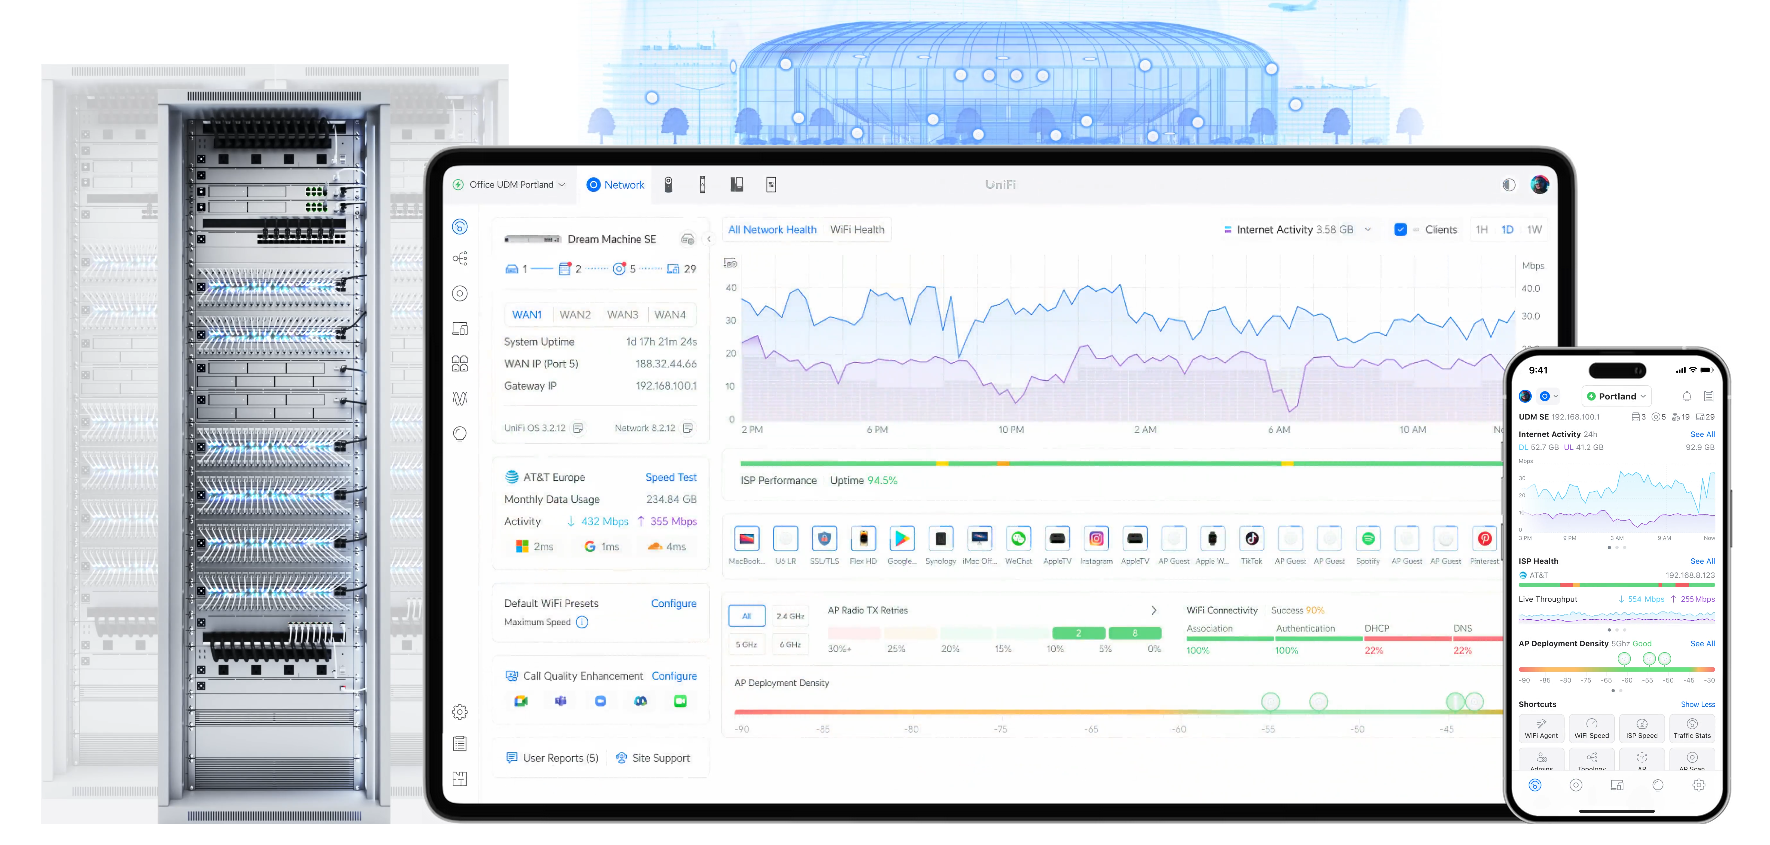Open the Connect display app icon in top bar

(x=771, y=185)
